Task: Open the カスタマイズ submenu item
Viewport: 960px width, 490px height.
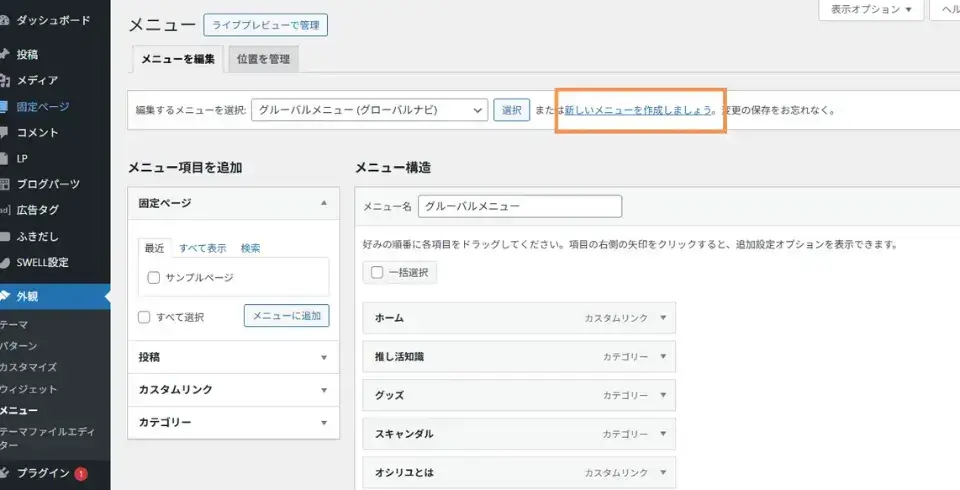Action: click(x=28, y=368)
